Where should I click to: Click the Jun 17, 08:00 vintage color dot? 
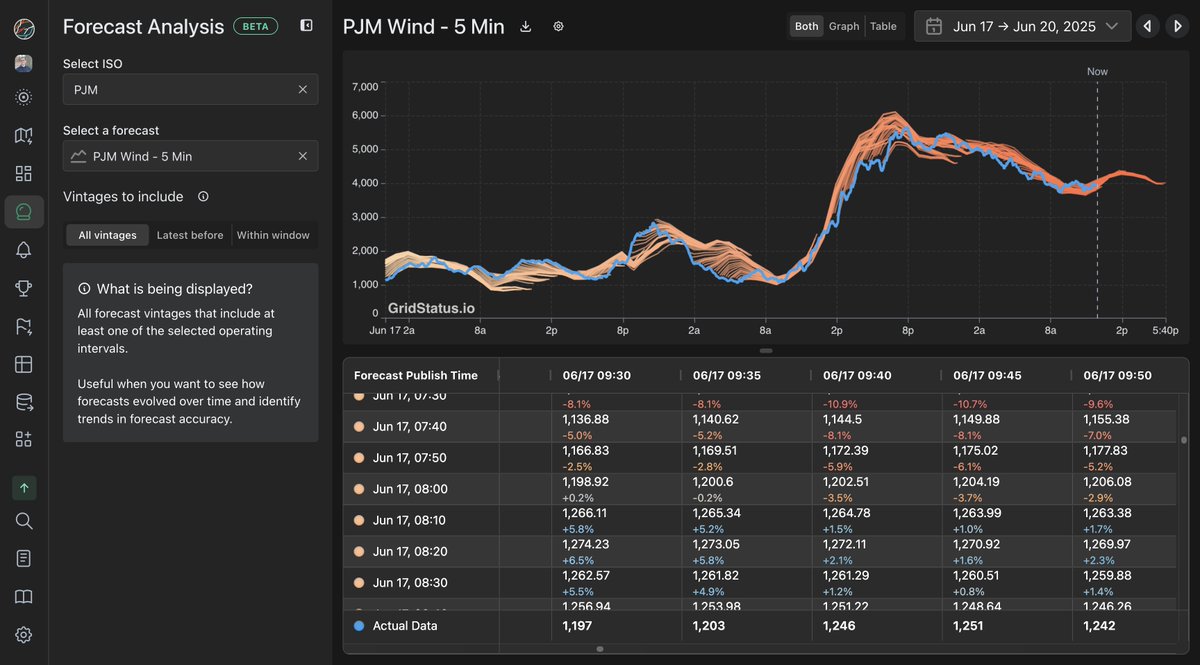pos(359,489)
